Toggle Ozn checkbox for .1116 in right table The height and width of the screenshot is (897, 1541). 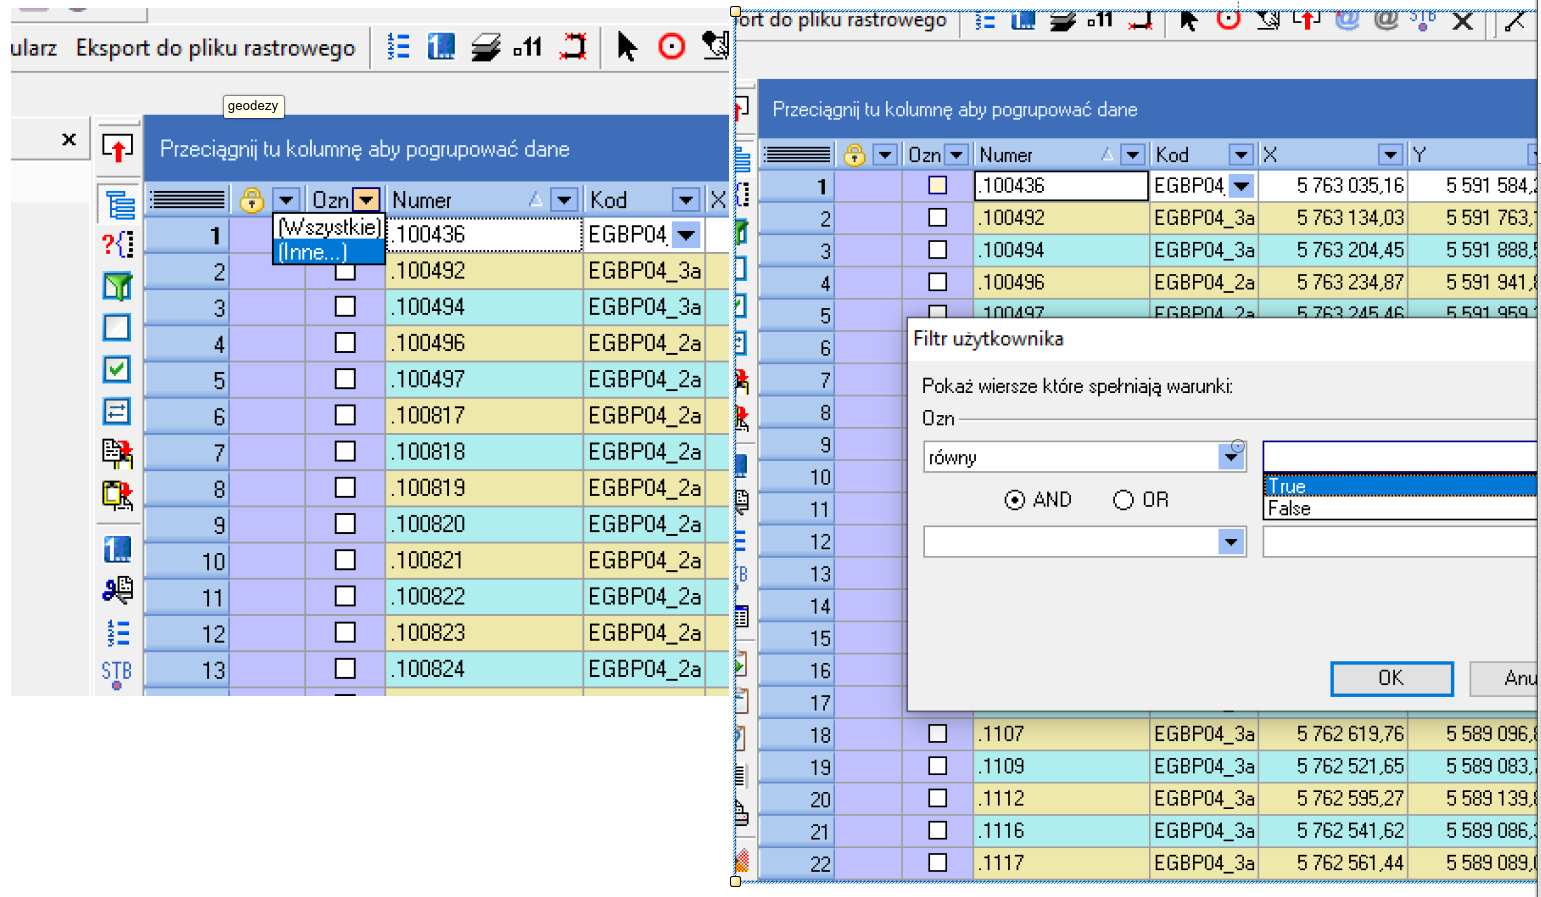pyautogui.click(x=937, y=830)
